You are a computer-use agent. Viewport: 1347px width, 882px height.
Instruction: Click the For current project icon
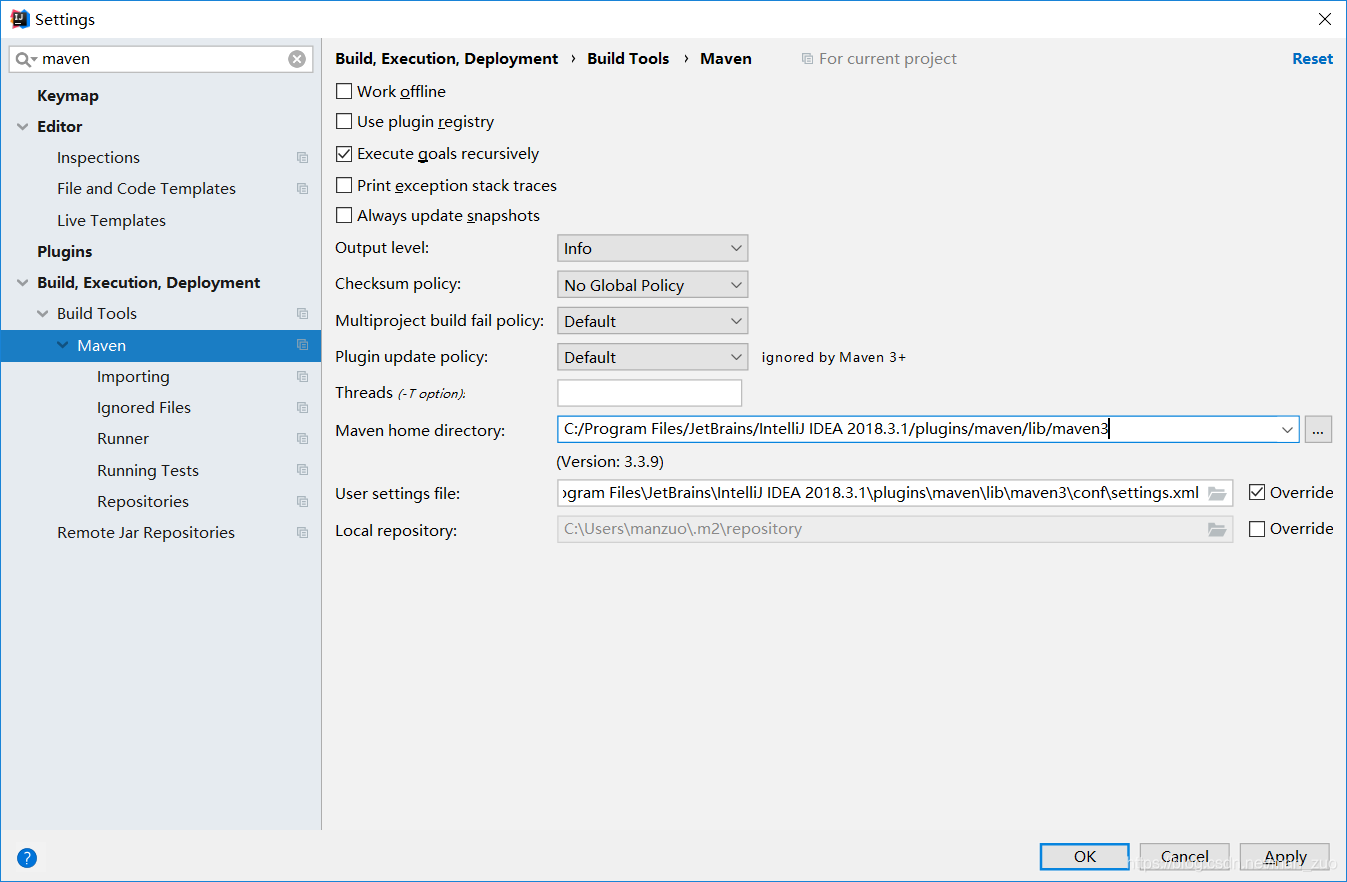[x=807, y=59]
